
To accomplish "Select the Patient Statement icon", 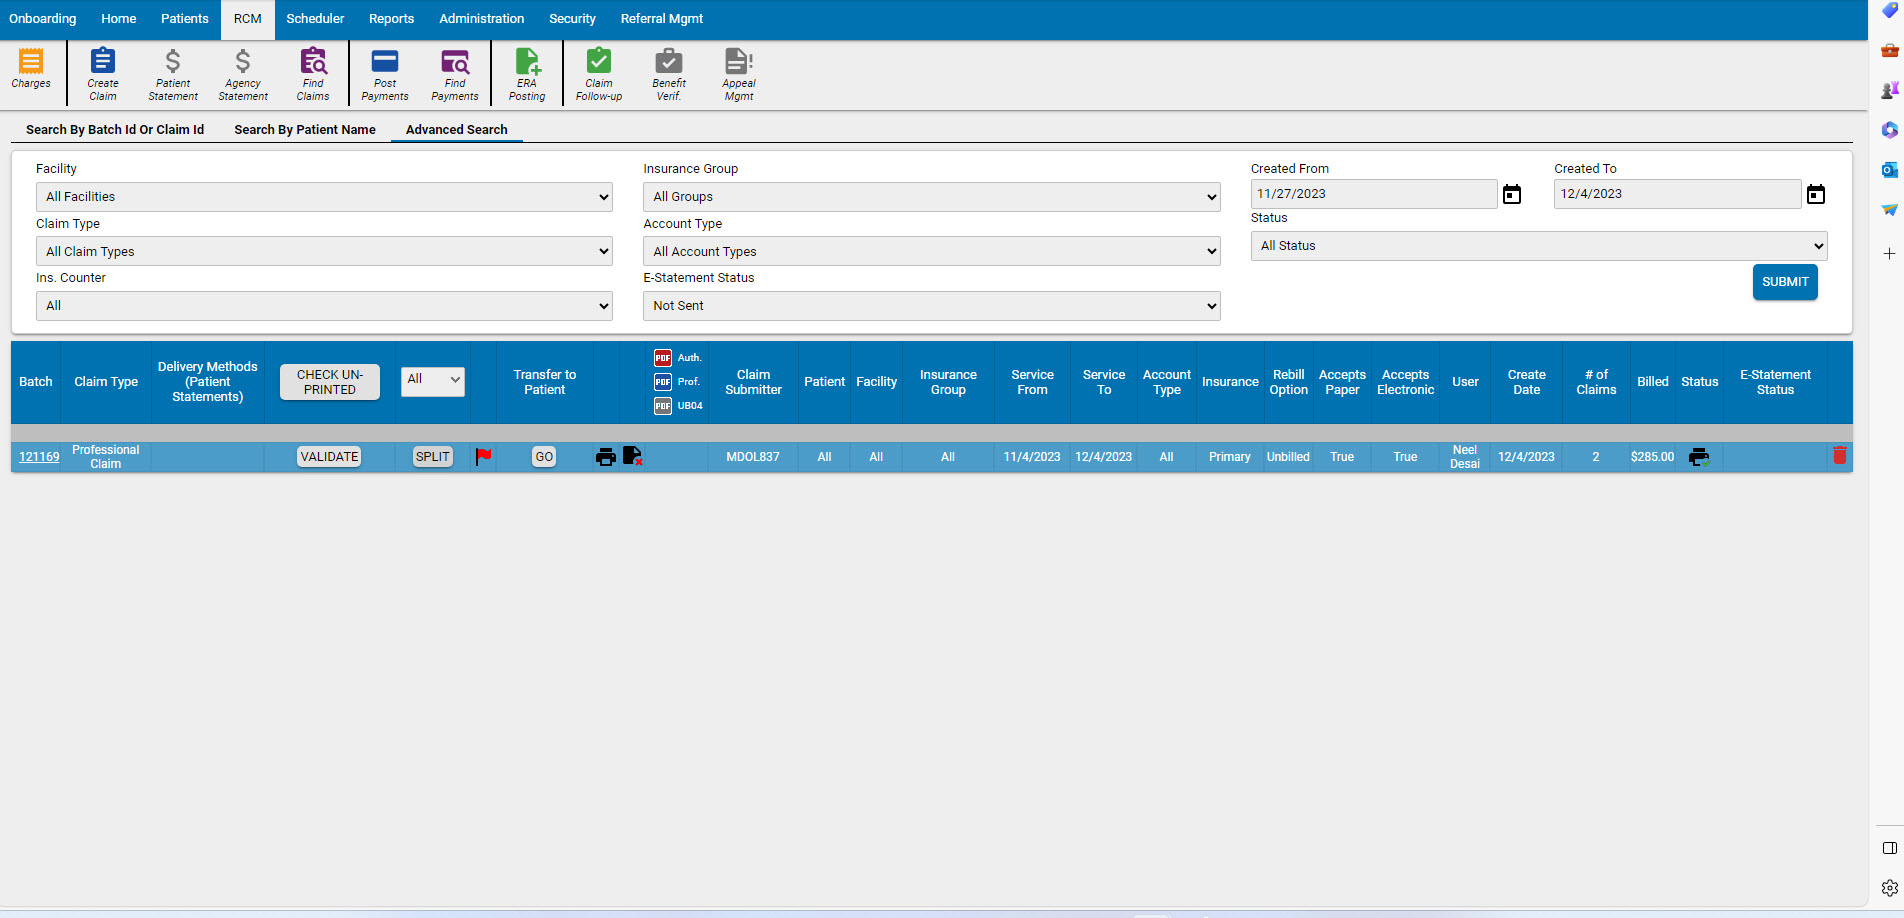I will click(x=172, y=73).
